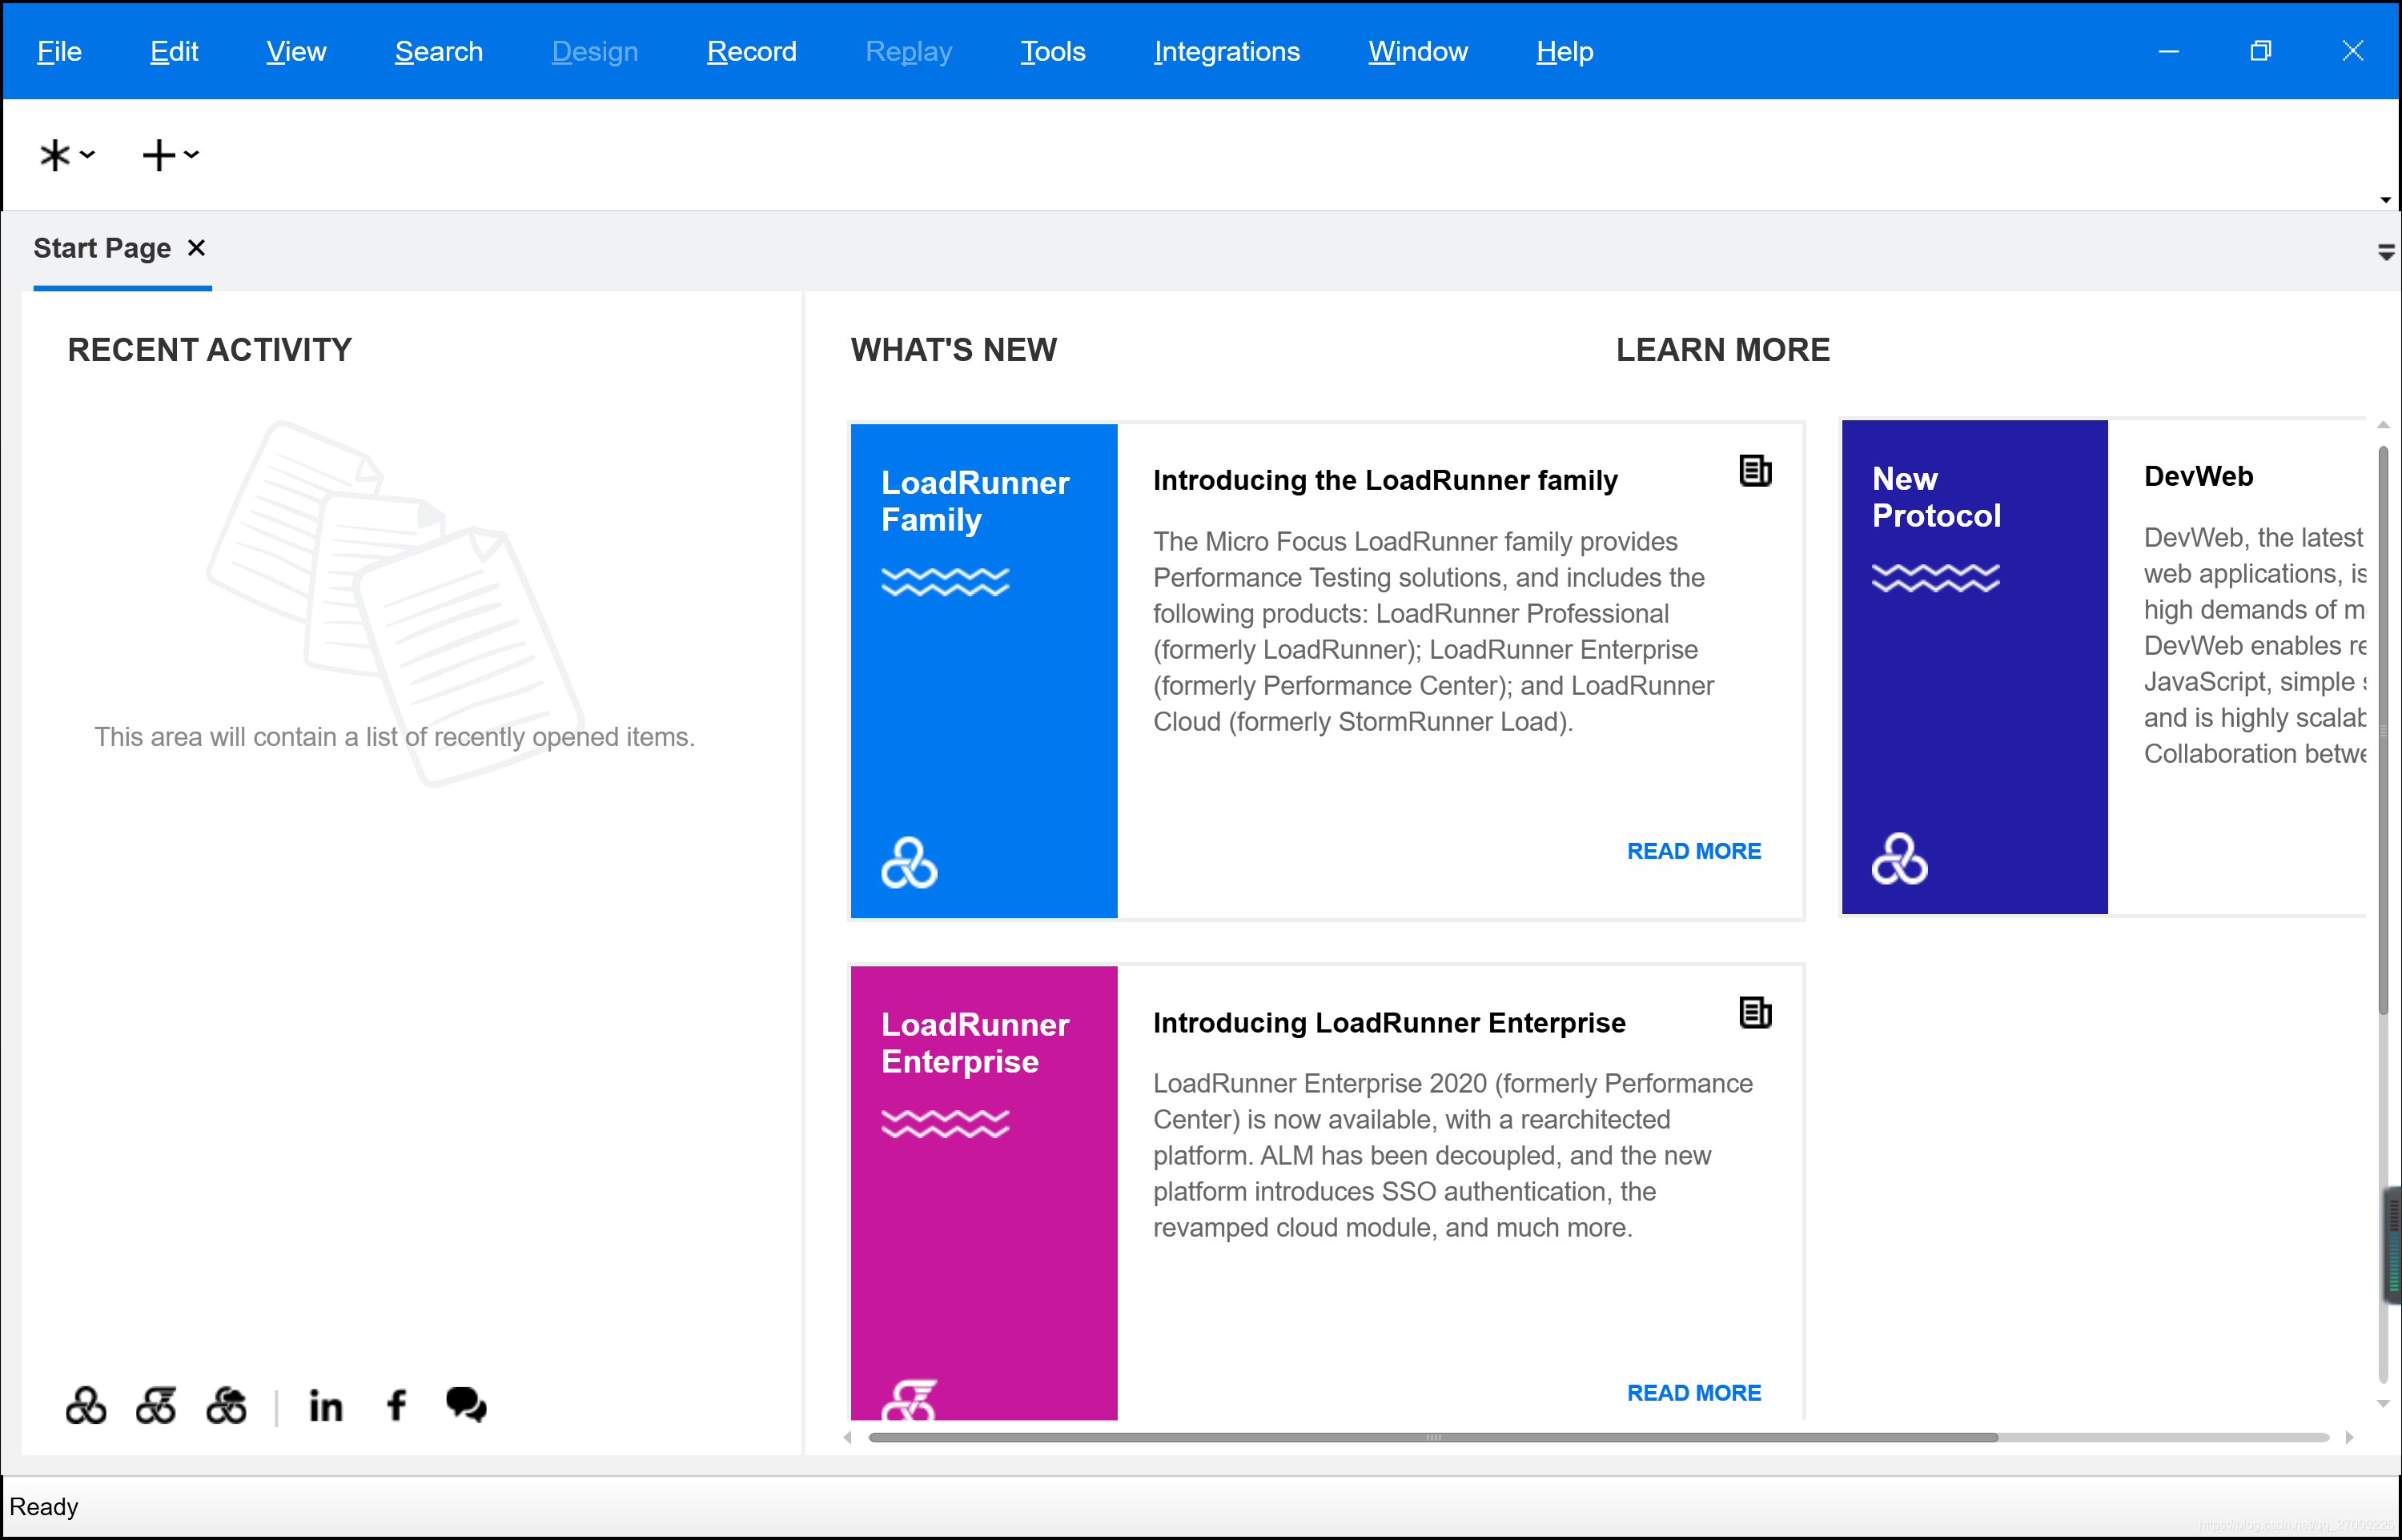Screen dimensions: 2402x1540
Task: Open article icon on LoadRunner Enterprise card
Action: click(1755, 1012)
